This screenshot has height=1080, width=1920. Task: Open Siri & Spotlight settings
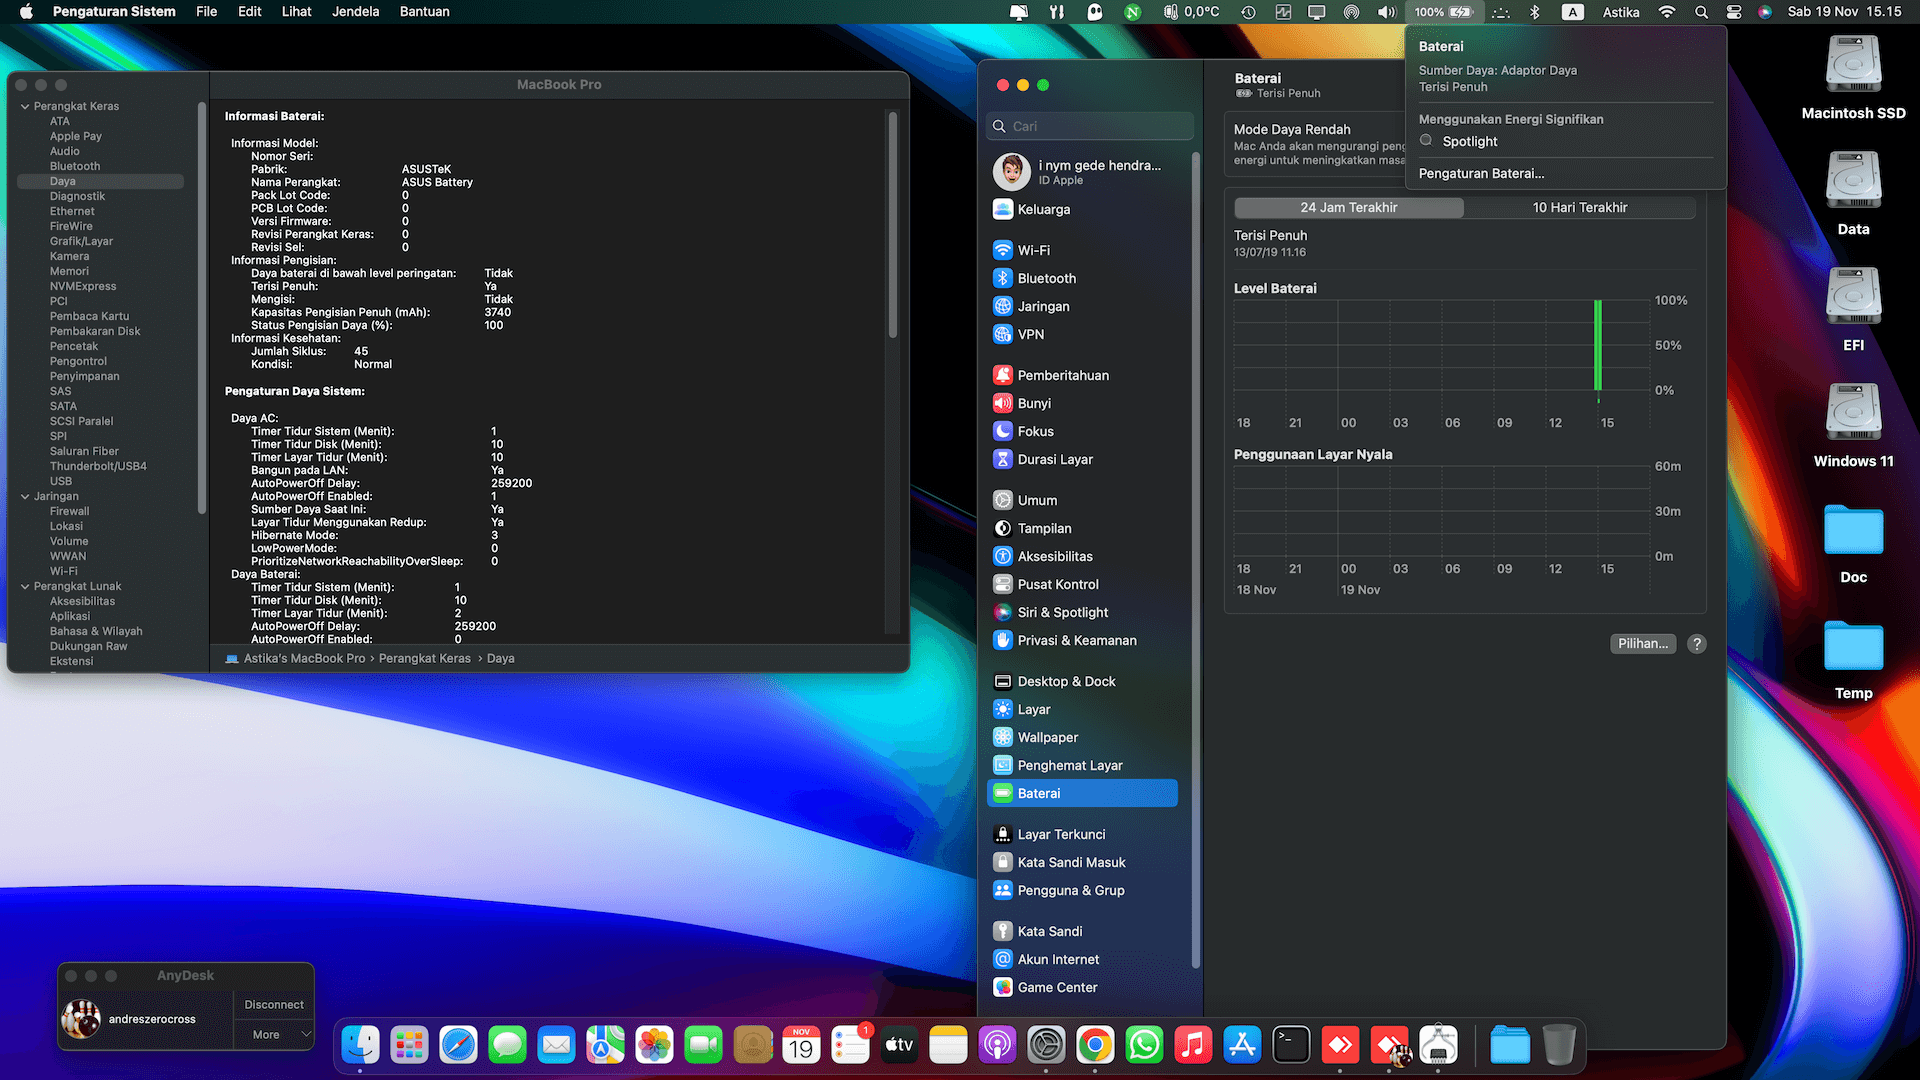1084,612
